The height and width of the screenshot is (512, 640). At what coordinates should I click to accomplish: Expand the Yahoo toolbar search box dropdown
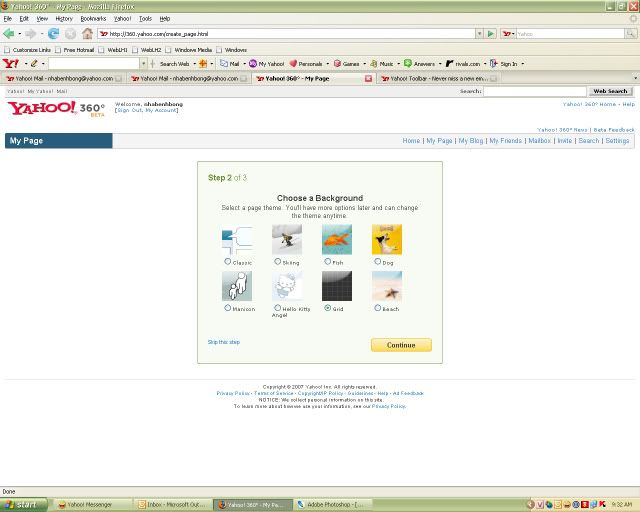tap(143, 64)
